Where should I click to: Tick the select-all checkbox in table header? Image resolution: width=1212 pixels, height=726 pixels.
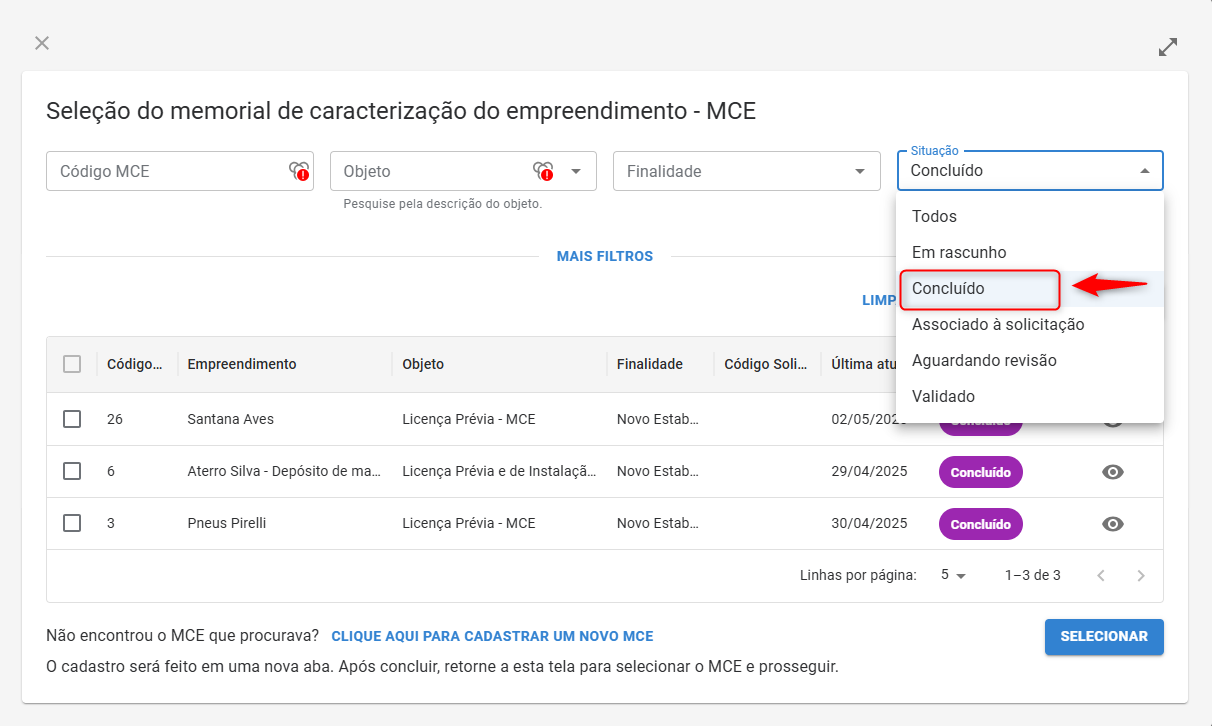click(x=72, y=364)
